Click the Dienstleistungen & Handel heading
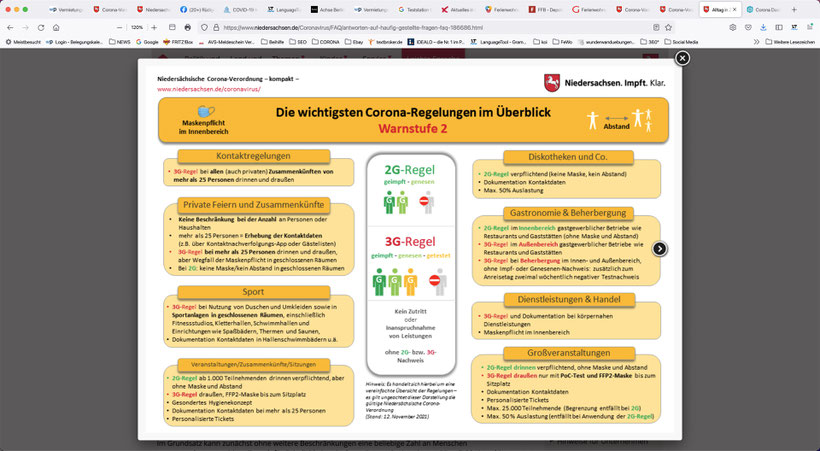 pos(569,299)
